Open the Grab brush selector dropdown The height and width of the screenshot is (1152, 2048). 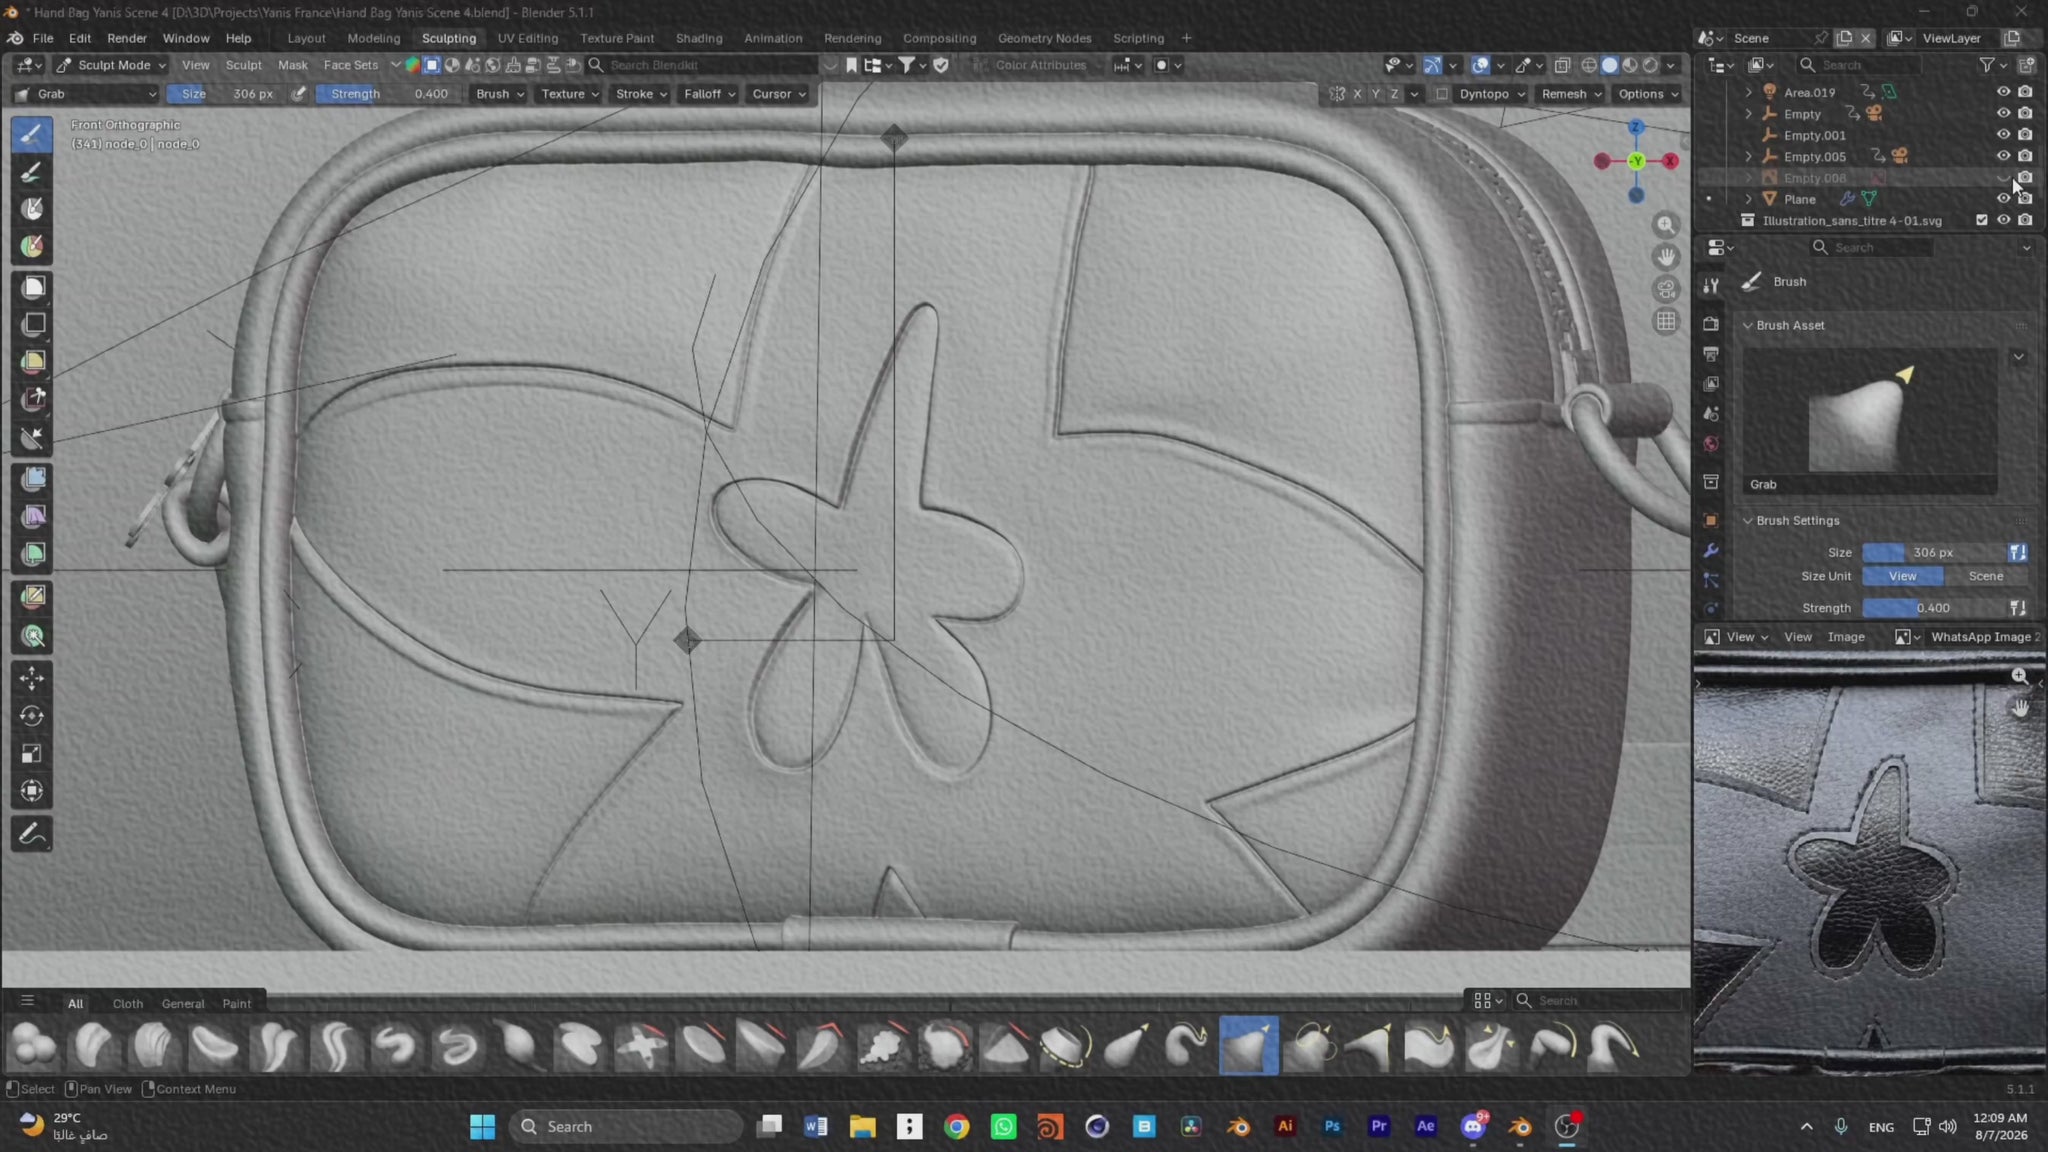86,94
